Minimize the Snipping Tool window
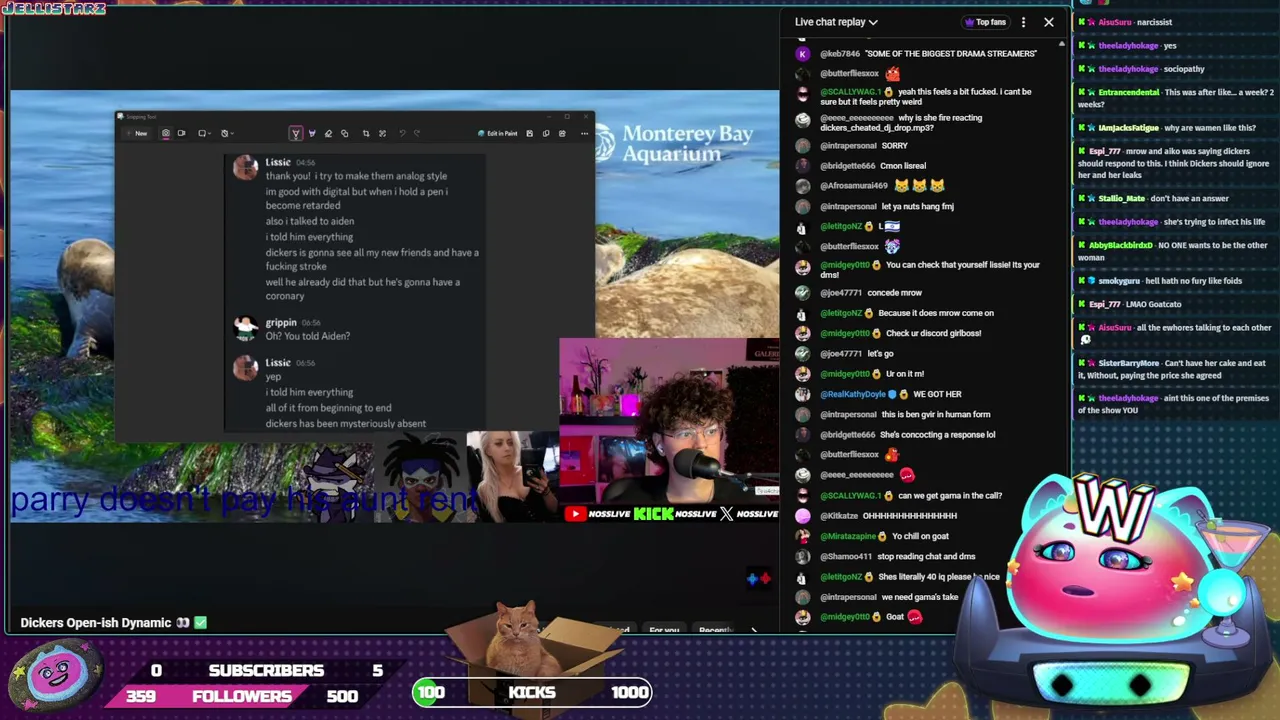Image resolution: width=1280 pixels, height=720 pixels. [x=549, y=117]
